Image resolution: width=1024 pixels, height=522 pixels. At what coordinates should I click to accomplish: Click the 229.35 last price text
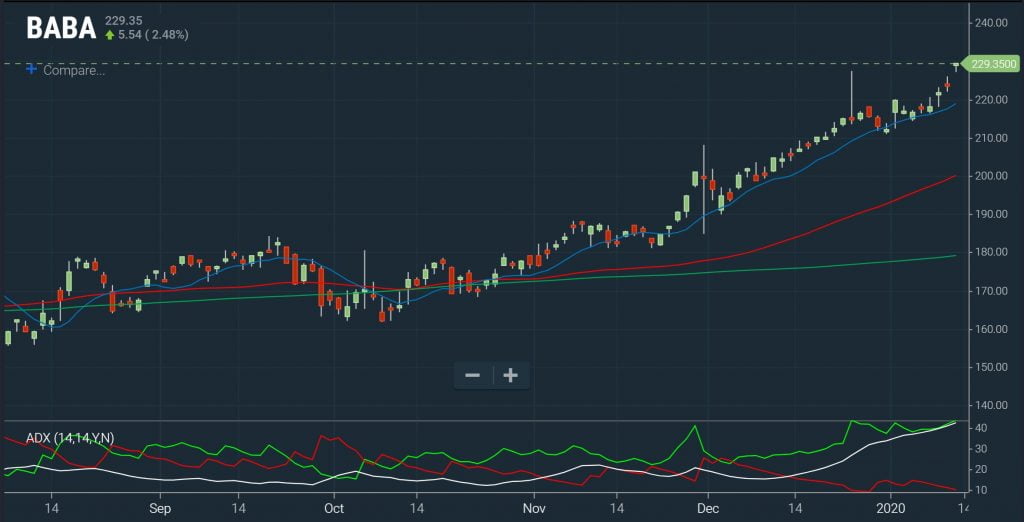(x=124, y=22)
